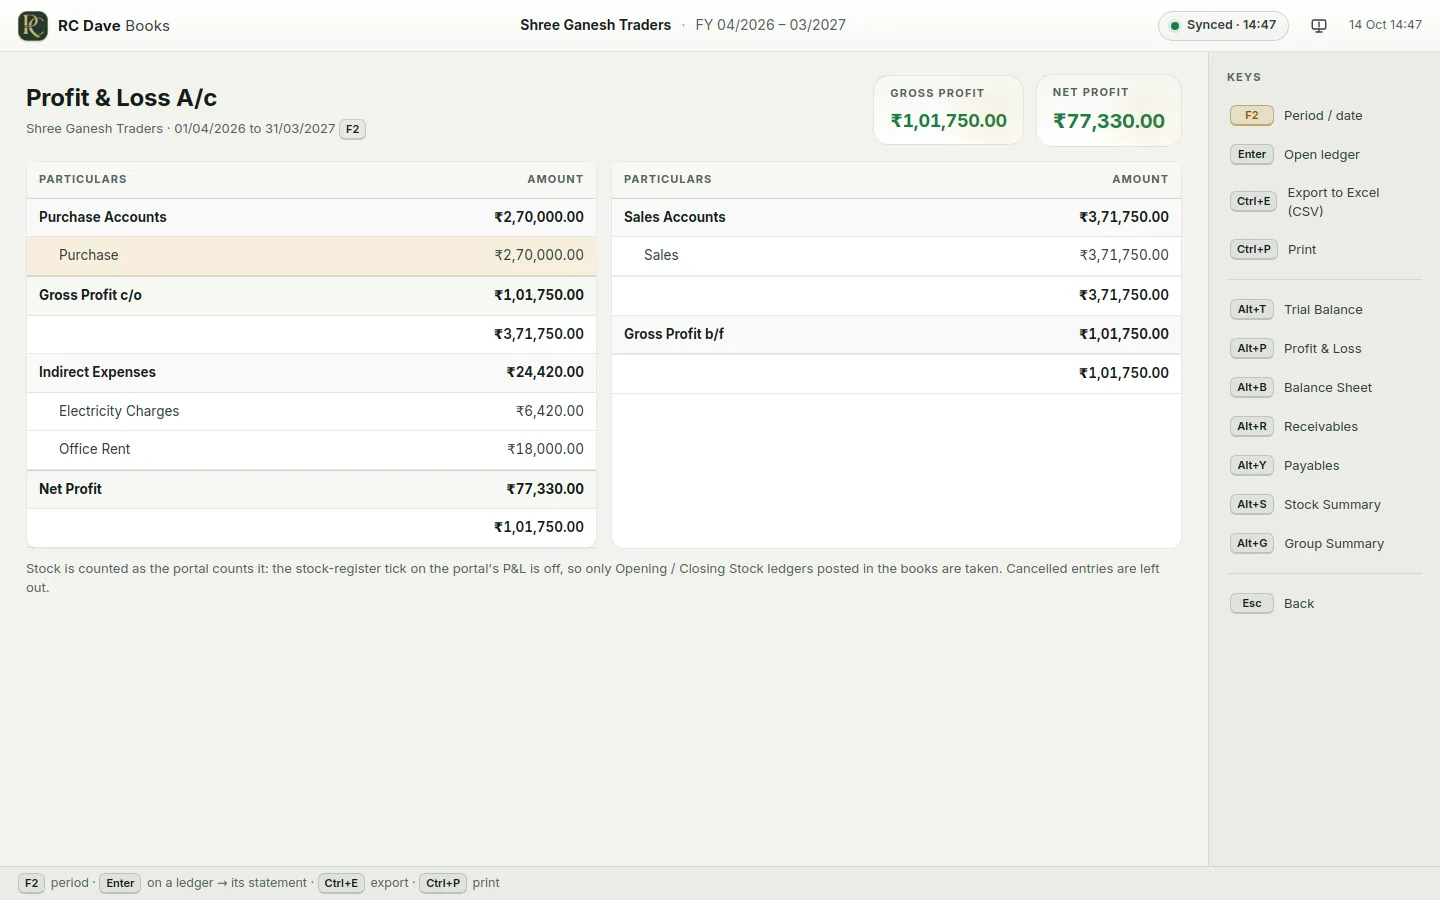Select the Sales Accounts group row
Viewport: 1440px width, 900px height.
click(x=896, y=217)
